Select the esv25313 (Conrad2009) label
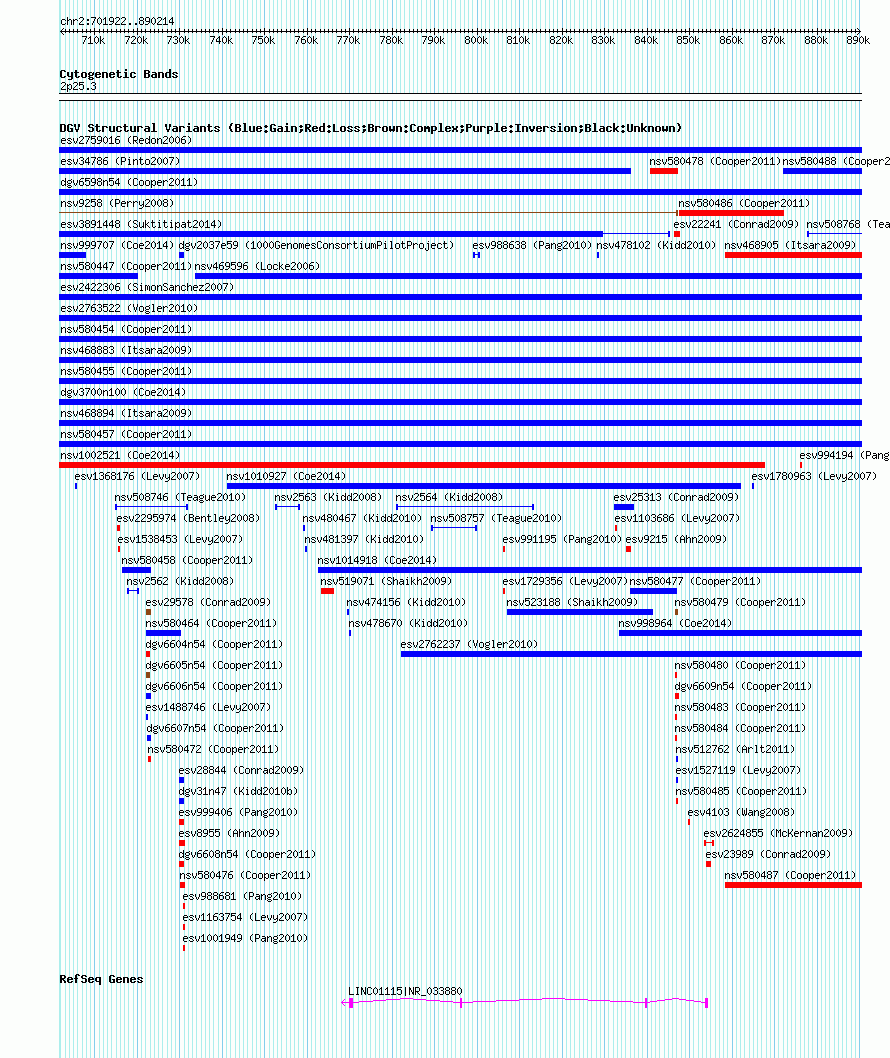 coord(676,497)
